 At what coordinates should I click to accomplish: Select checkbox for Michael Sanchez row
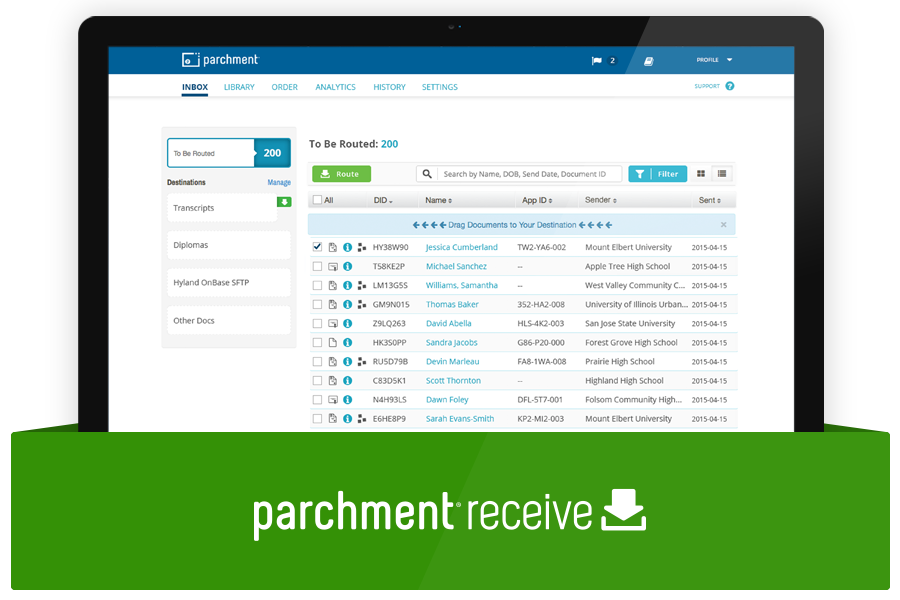point(317,266)
